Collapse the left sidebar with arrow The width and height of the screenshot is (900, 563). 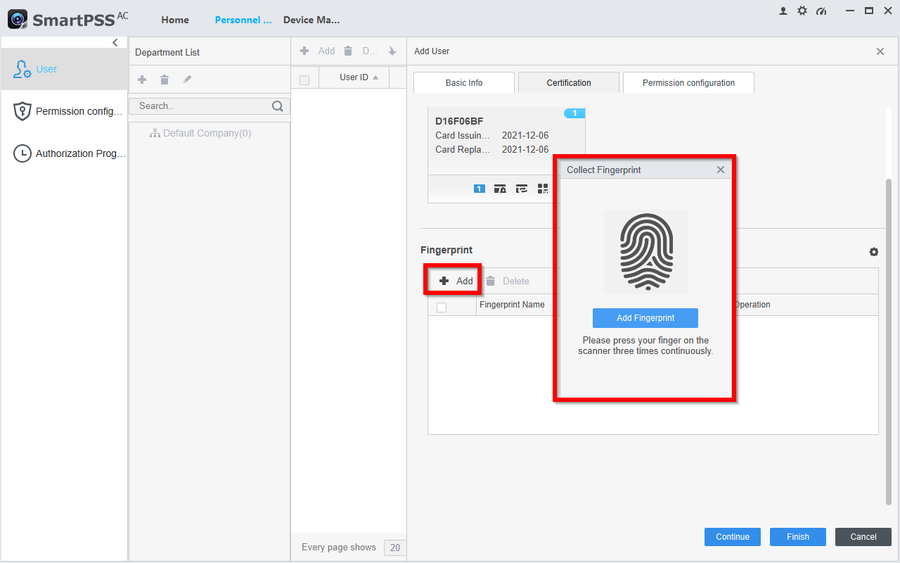[115, 42]
